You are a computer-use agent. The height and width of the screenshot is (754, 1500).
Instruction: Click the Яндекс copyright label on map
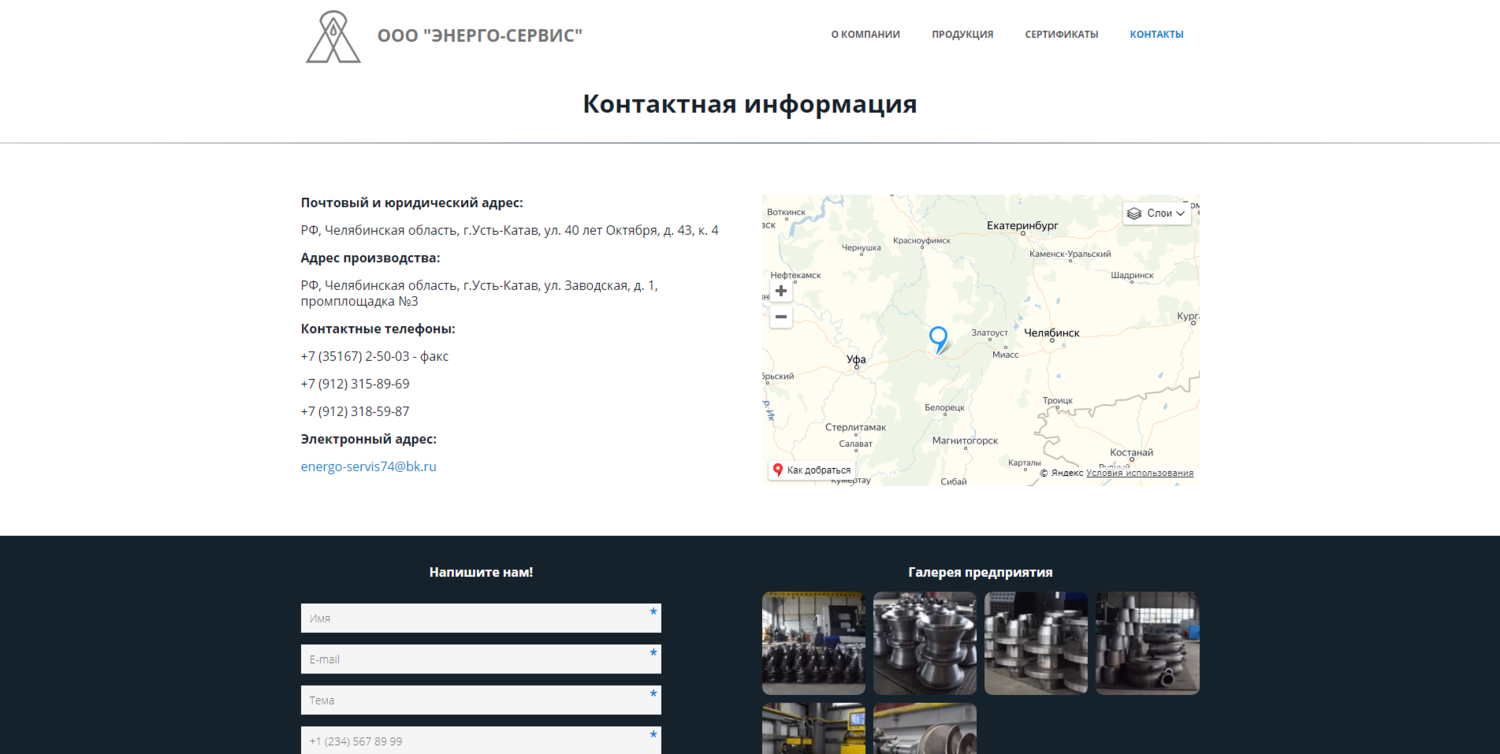1062,473
